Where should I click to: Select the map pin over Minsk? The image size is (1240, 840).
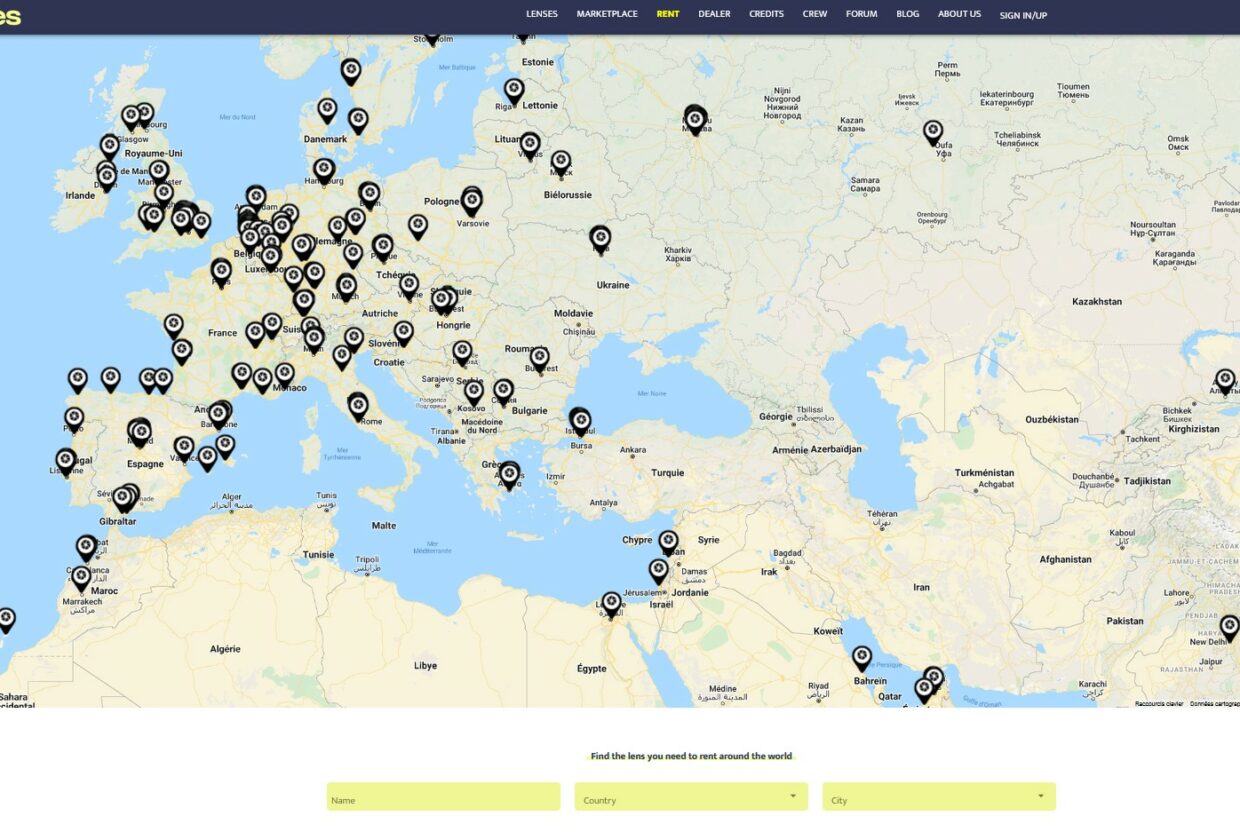click(561, 162)
